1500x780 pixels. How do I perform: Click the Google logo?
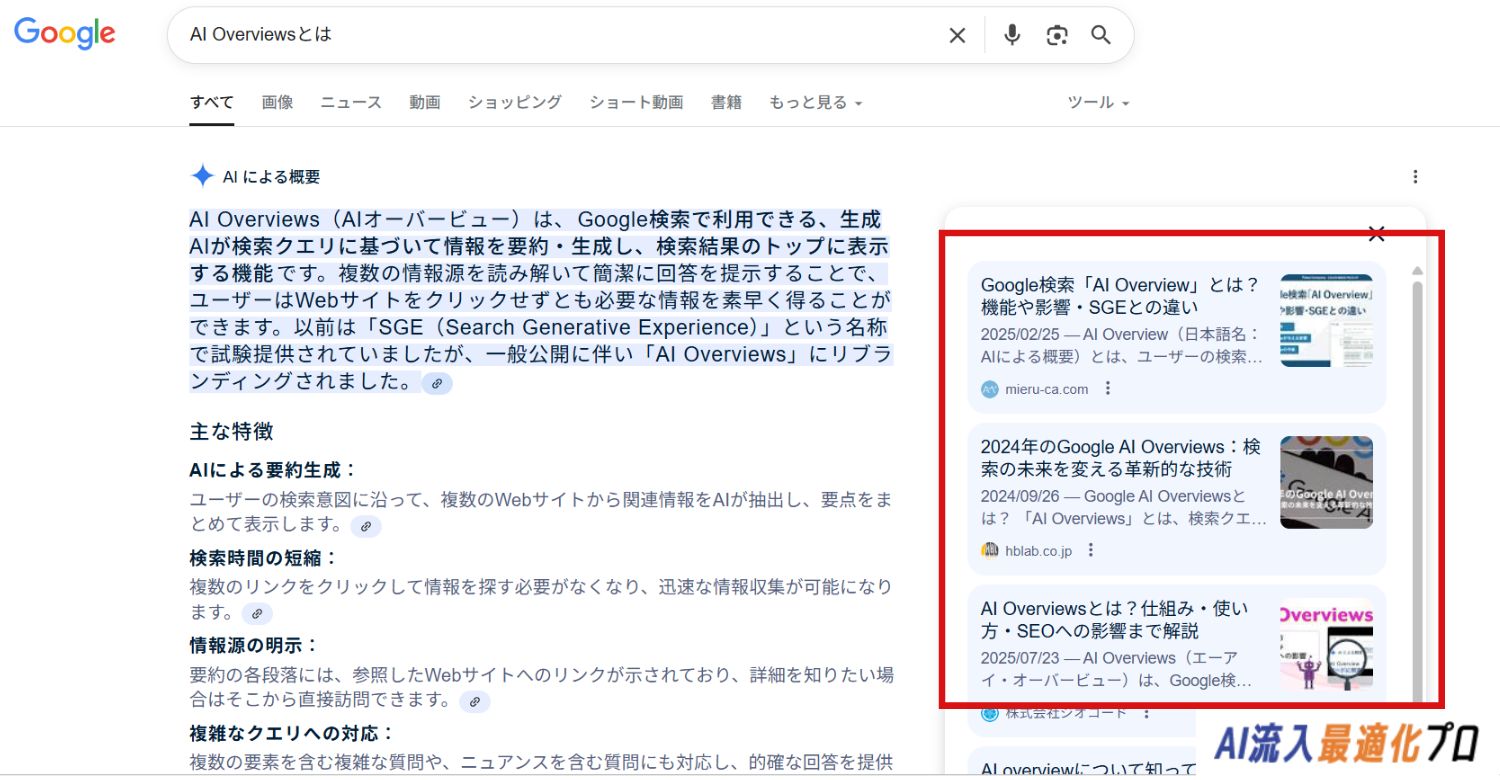click(65, 33)
